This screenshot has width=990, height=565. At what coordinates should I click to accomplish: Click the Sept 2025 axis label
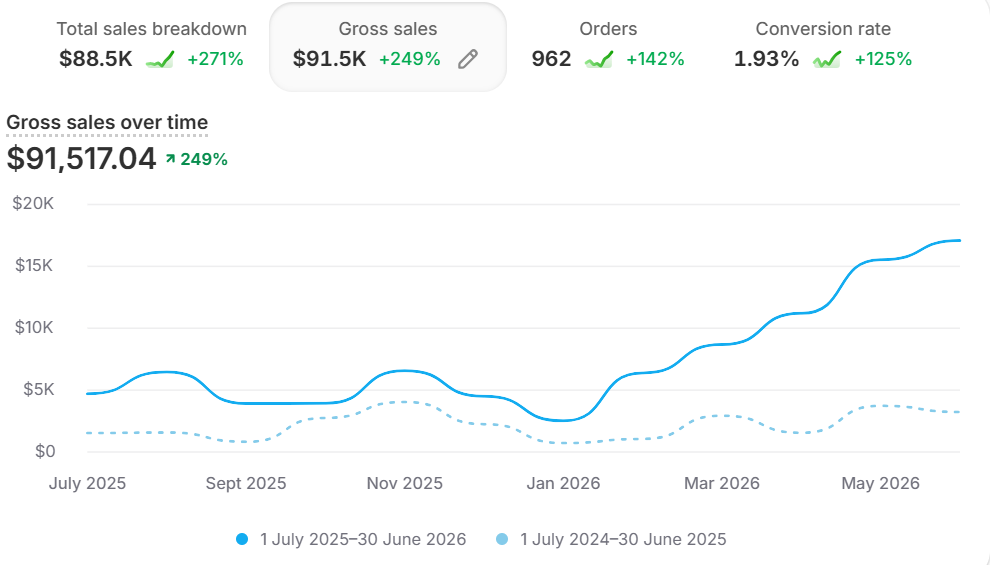click(x=246, y=484)
